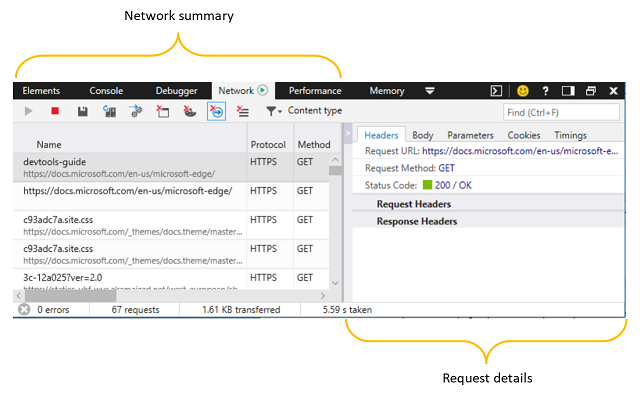640x396 pixels.
Task: Switch to the Elements tab
Action: (x=41, y=91)
